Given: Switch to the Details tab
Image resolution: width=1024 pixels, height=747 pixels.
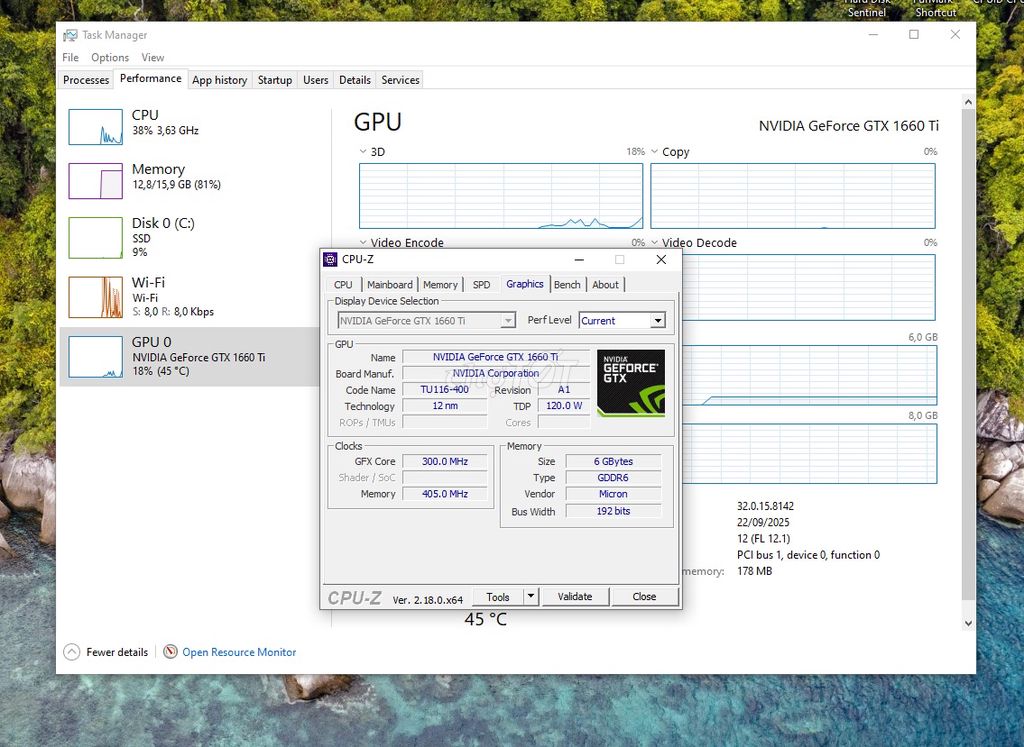Looking at the screenshot, I should 355,80.
